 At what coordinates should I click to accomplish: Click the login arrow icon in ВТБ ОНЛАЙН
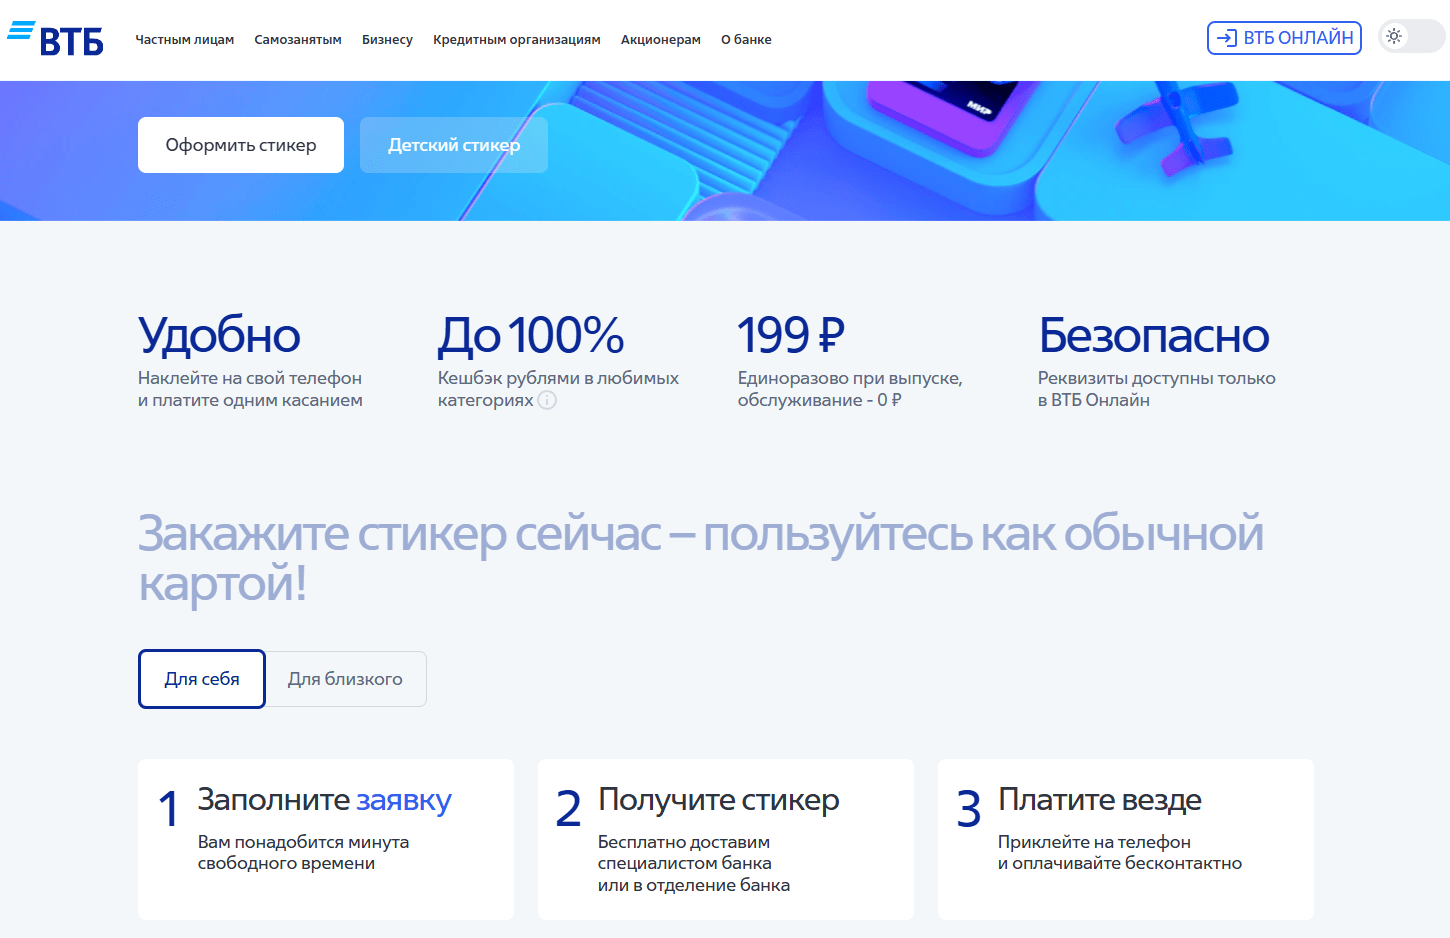pyautogui.click(x=1227, y=38)
